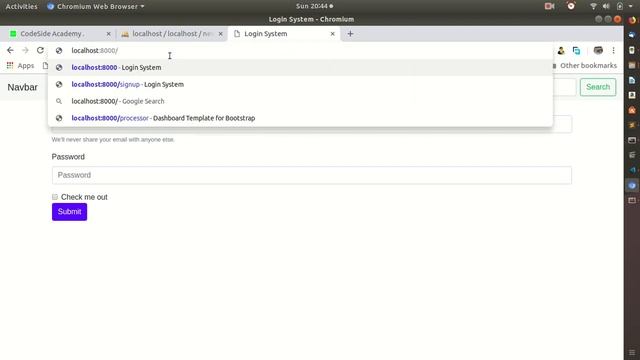The width and height of the screenshot is (640, 360).
Task: Open Other bookmarks folder
Action: pyautogui.click(x=584, y=66)
